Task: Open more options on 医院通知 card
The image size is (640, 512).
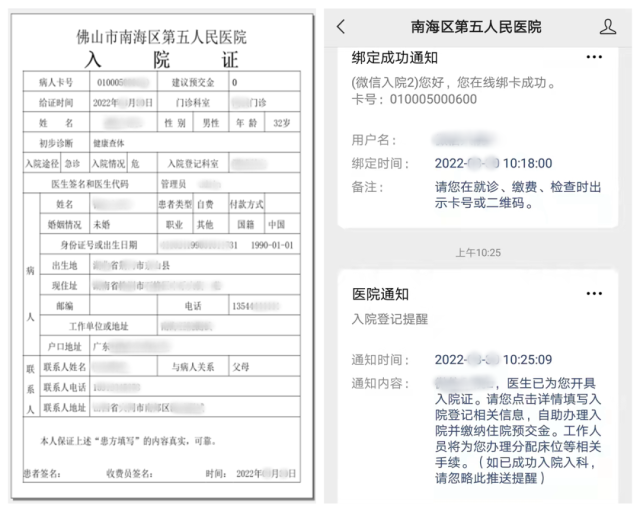Action: point(594,294)
